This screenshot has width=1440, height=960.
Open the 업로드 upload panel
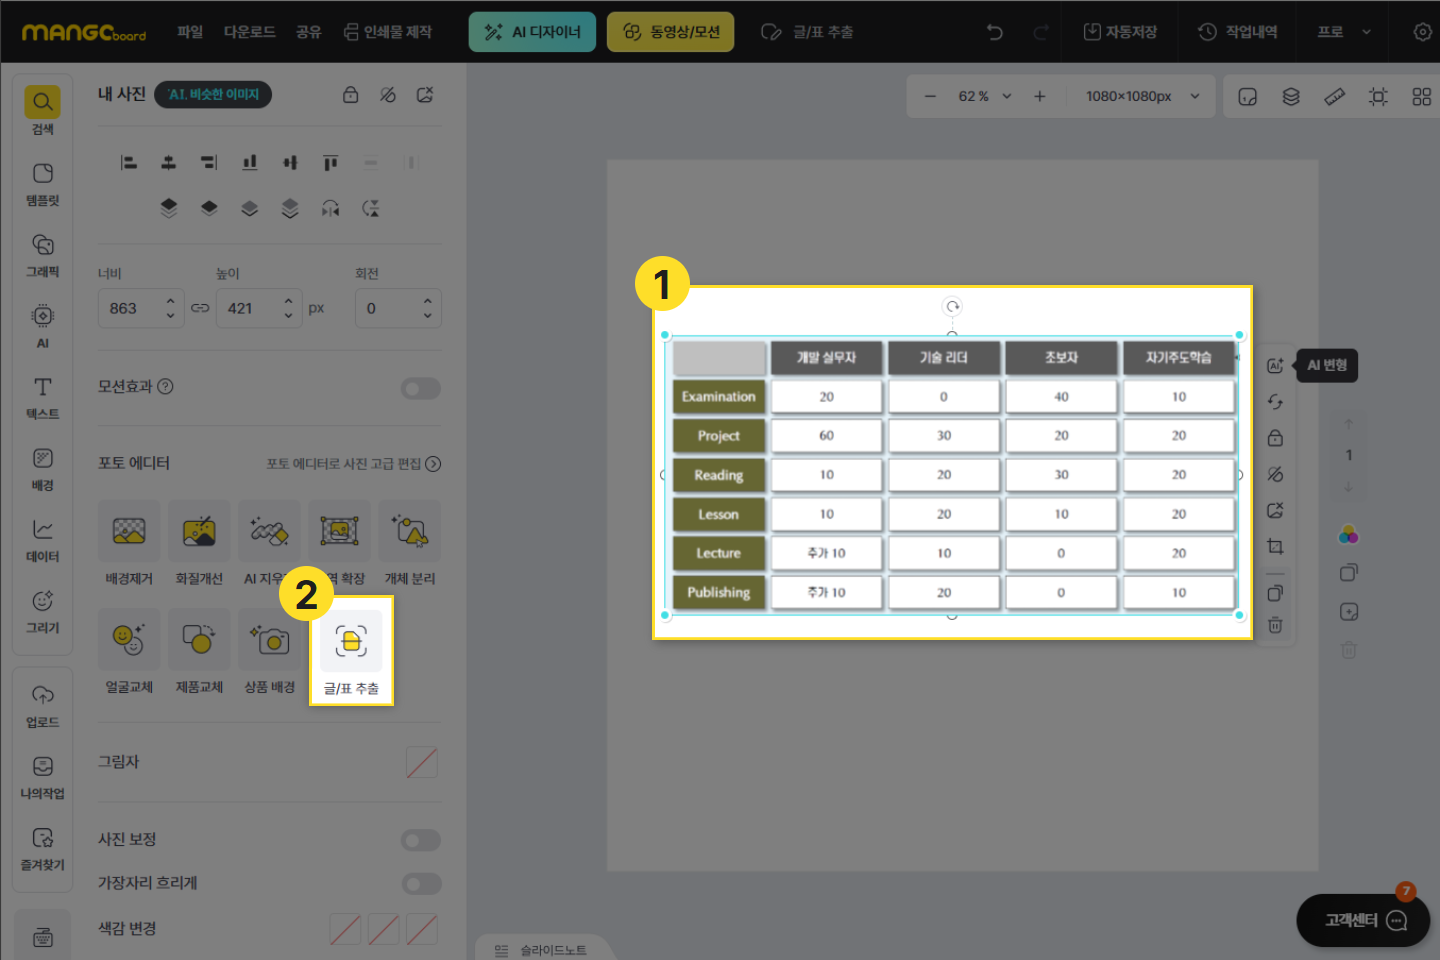tap(42, 705)
